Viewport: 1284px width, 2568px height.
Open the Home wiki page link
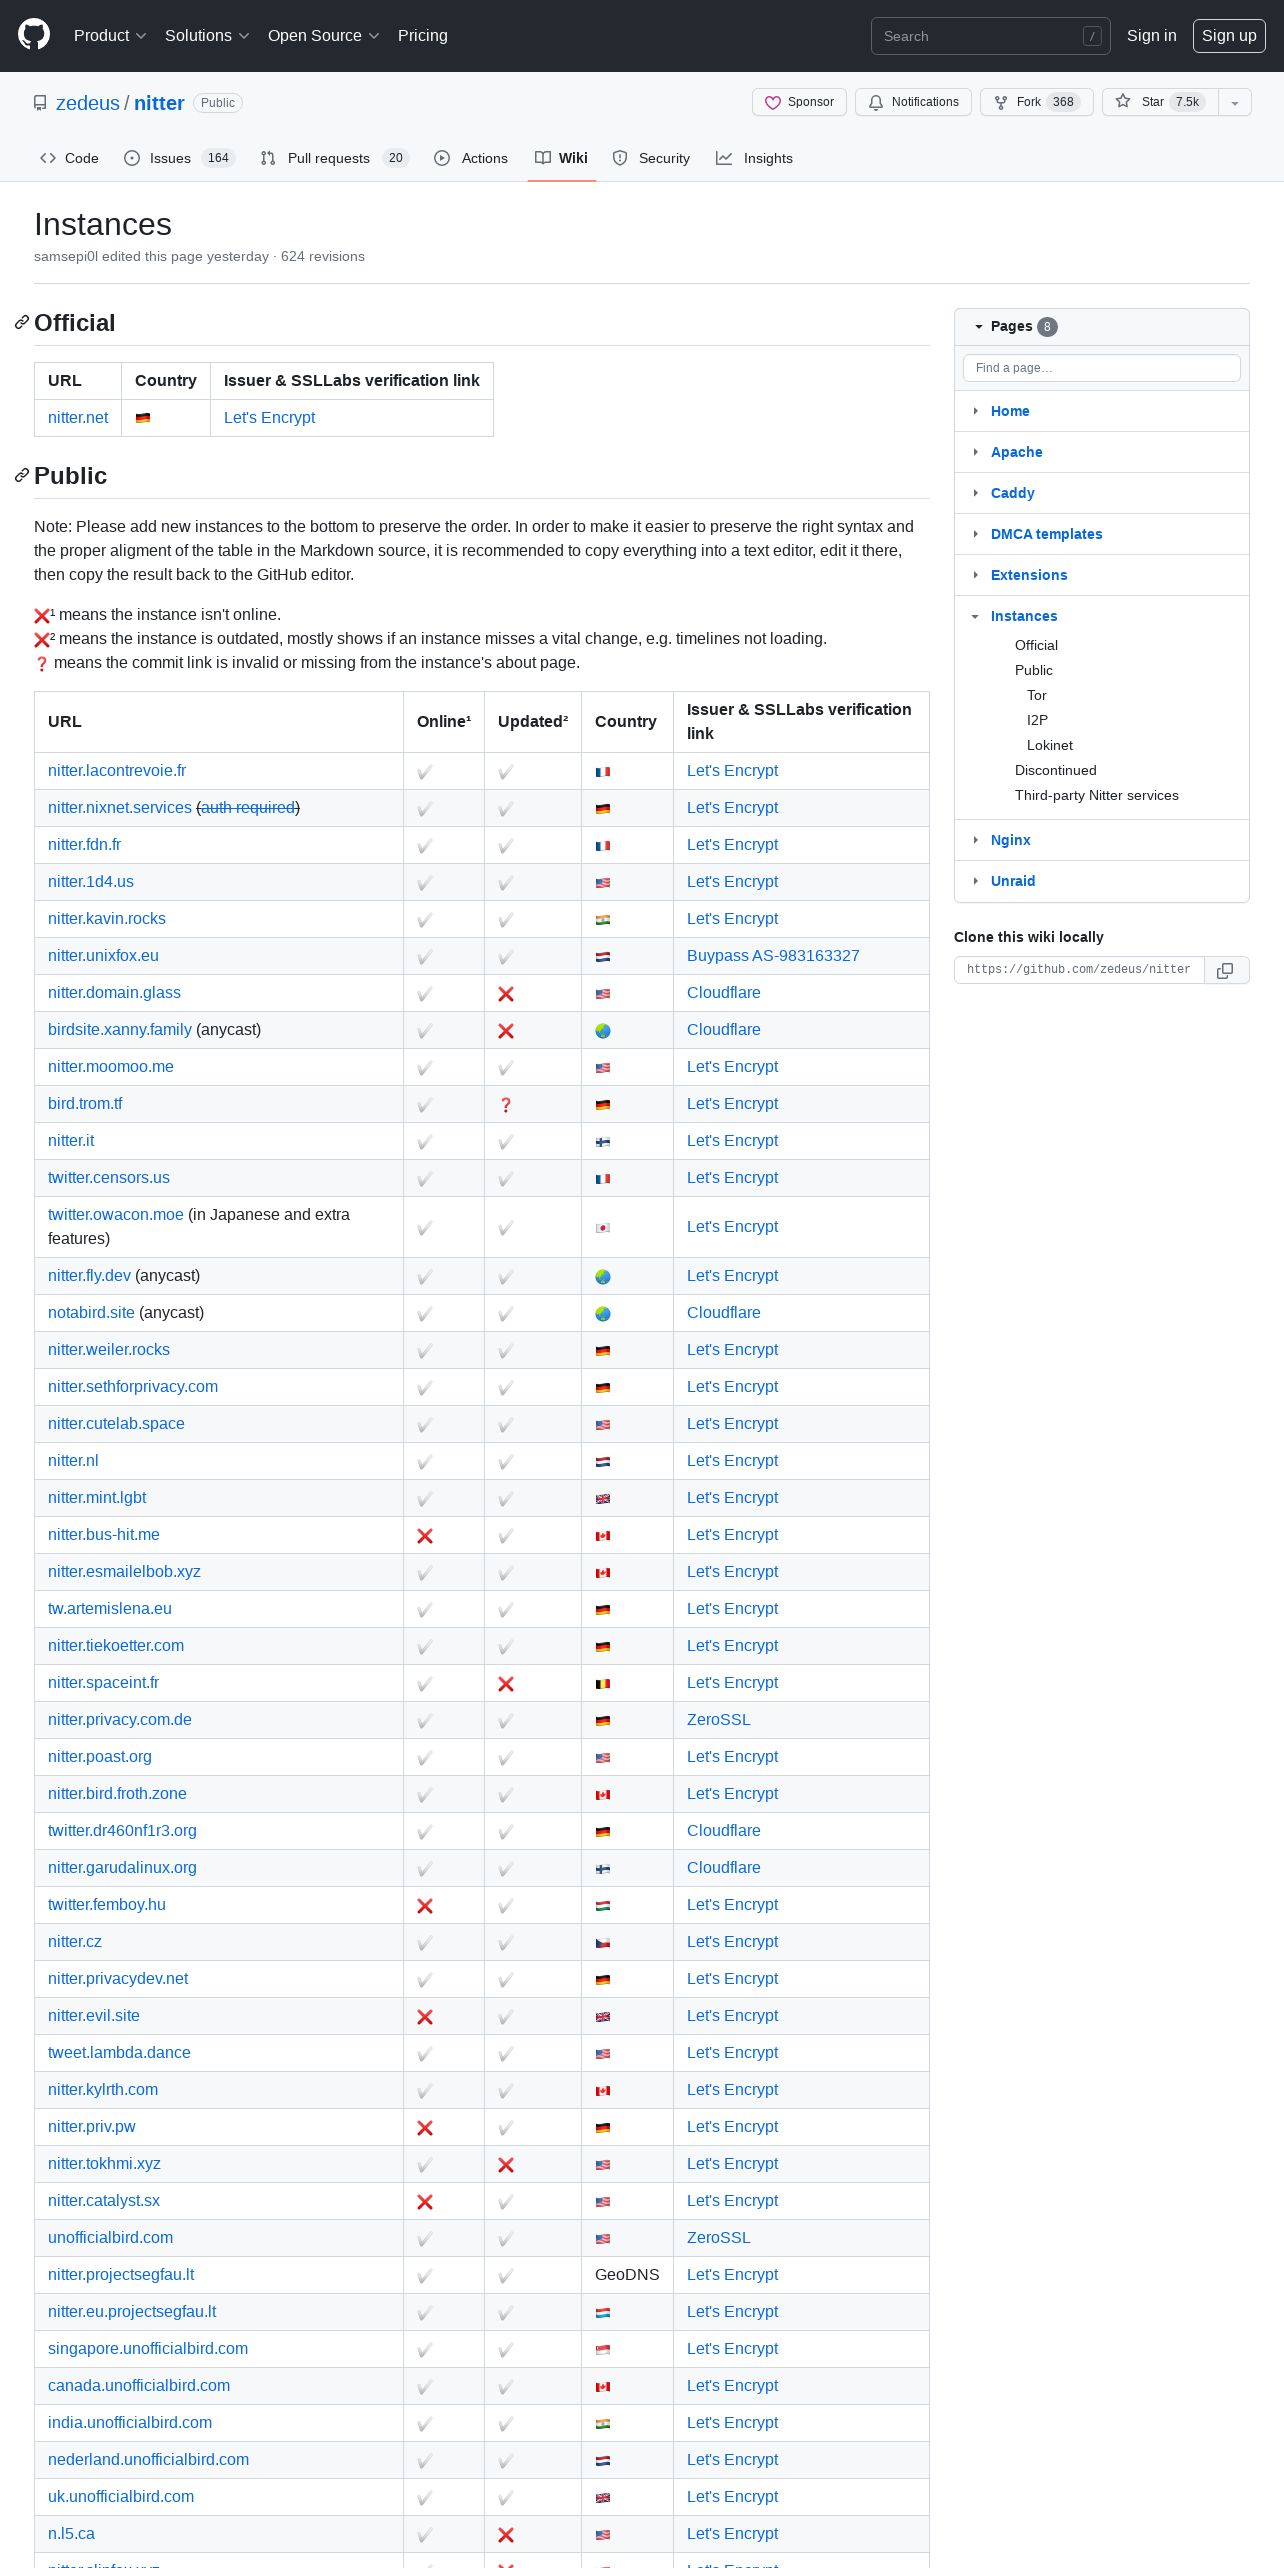pos(1010,411)
